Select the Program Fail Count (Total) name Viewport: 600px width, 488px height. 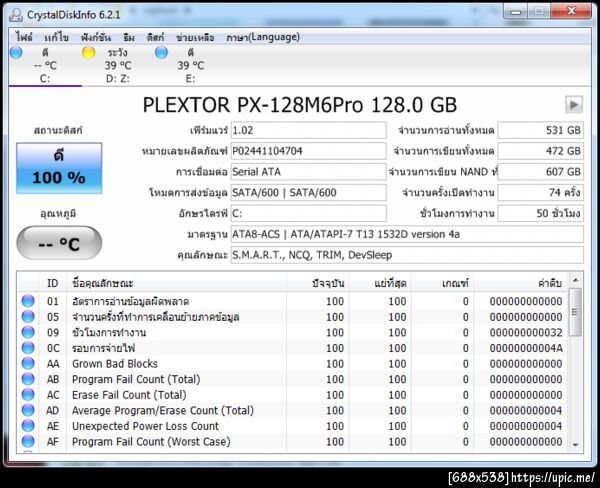point(136,379)
